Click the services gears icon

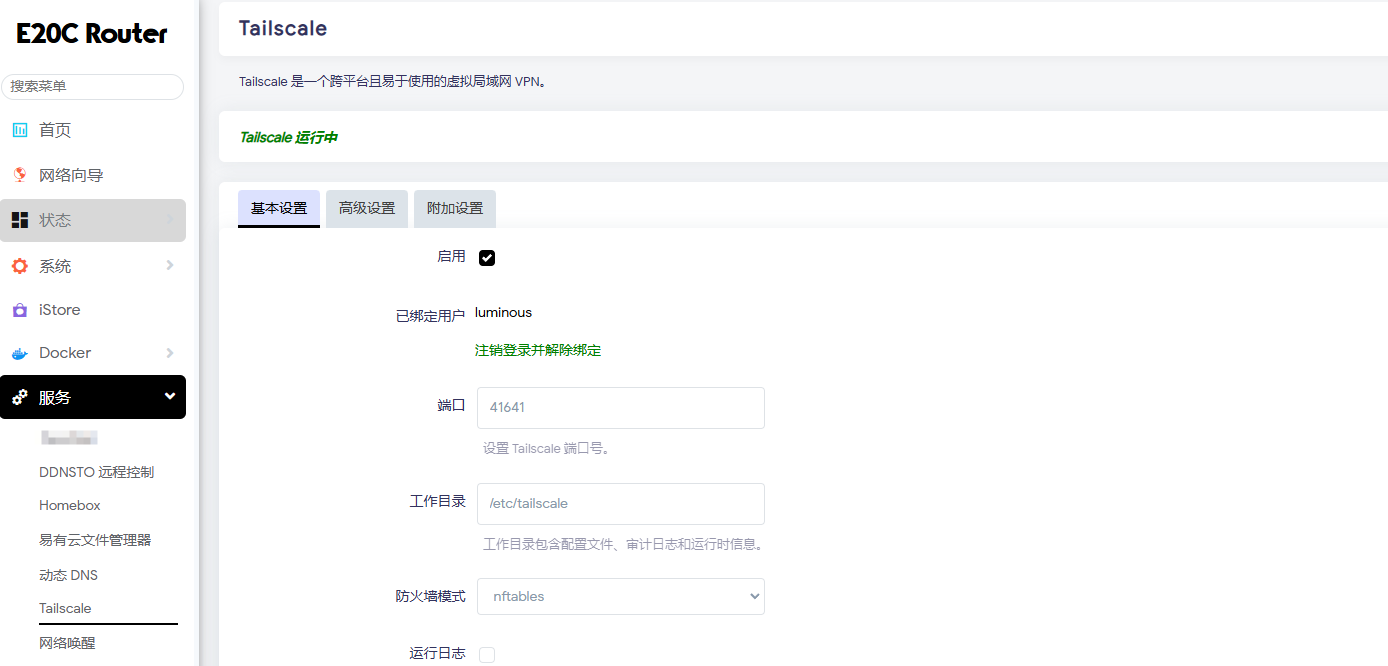tap(20, 397)
